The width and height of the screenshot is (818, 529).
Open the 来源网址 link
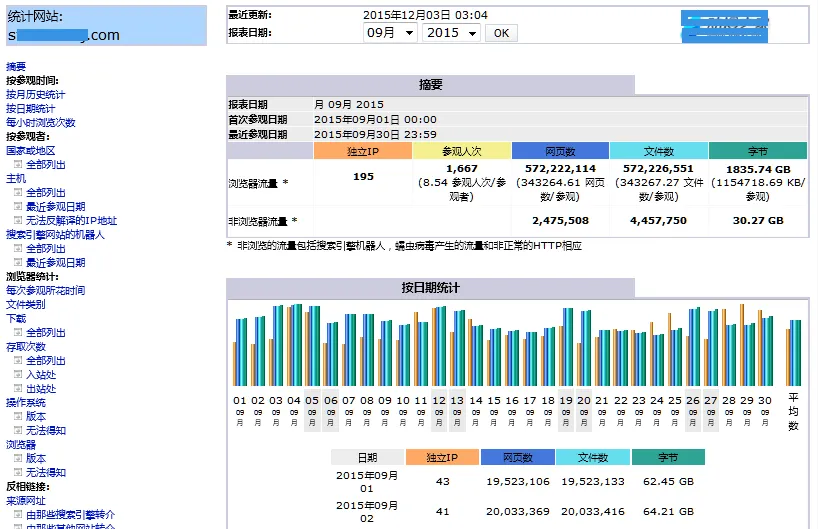click(x=26, y=501)
